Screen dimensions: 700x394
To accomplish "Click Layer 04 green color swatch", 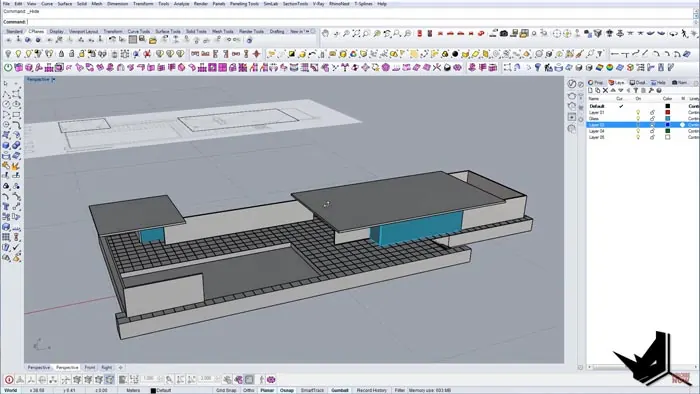I will click(x=667, y=131).
